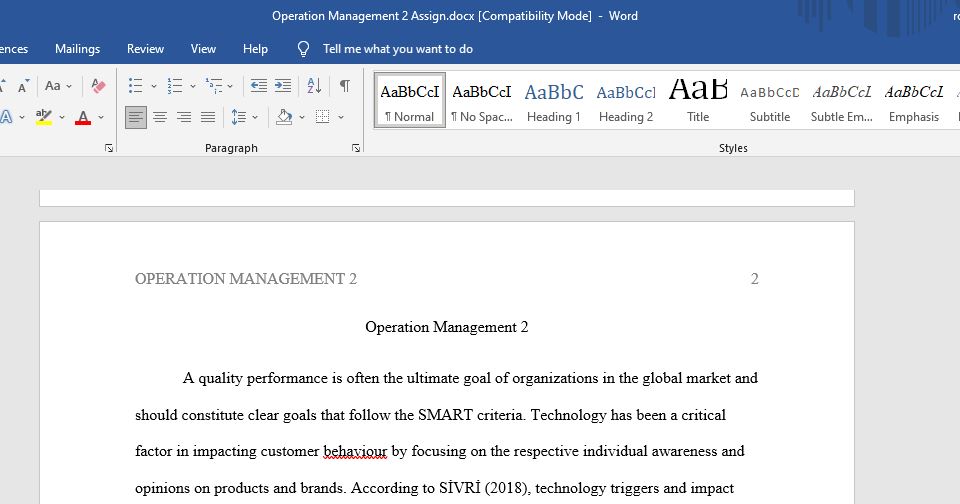Apply numbered list formatting
This screenshot has width=960, height=504.
click(x=175, y=86)
